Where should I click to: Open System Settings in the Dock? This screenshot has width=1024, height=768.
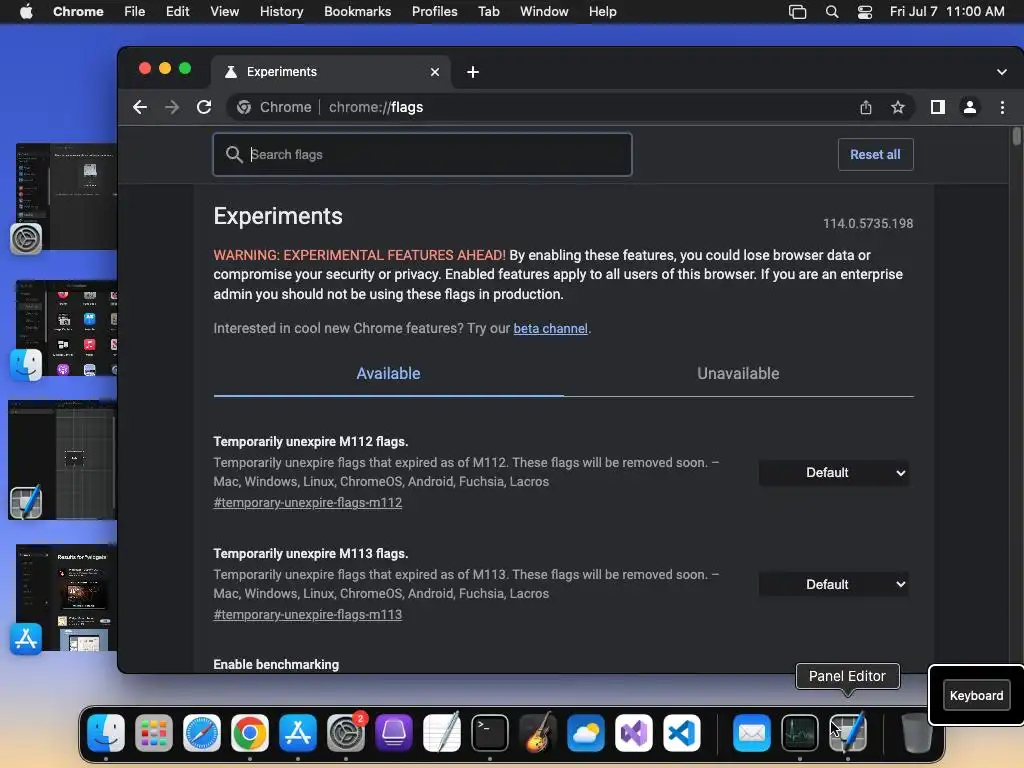coord(345,733)
